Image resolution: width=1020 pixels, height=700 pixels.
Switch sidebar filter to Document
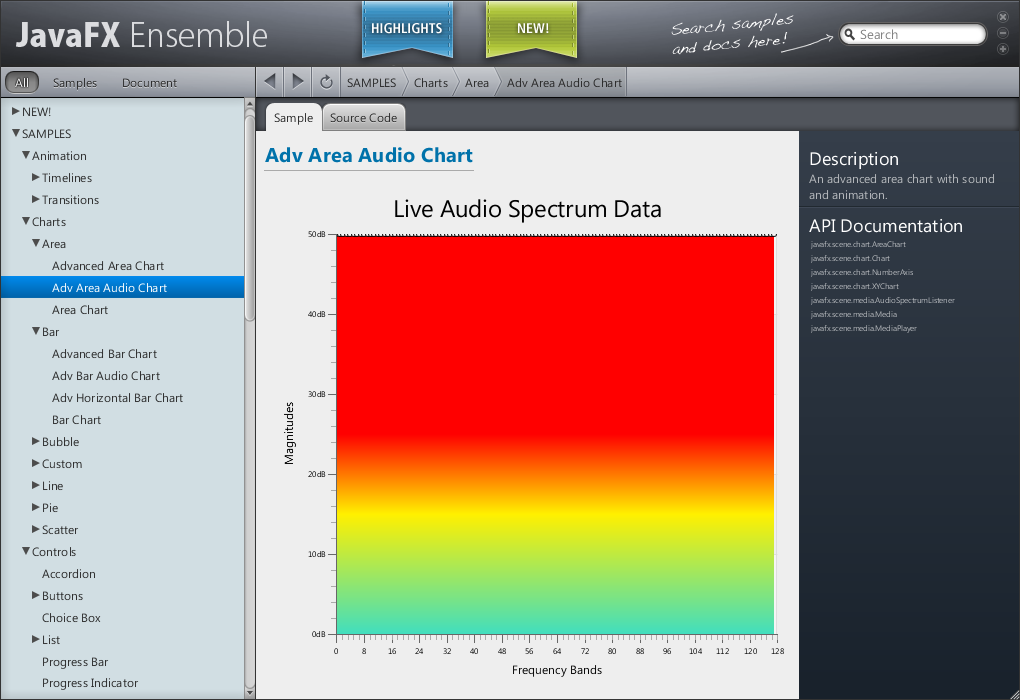pyautogui.click(x=149, y=83)
